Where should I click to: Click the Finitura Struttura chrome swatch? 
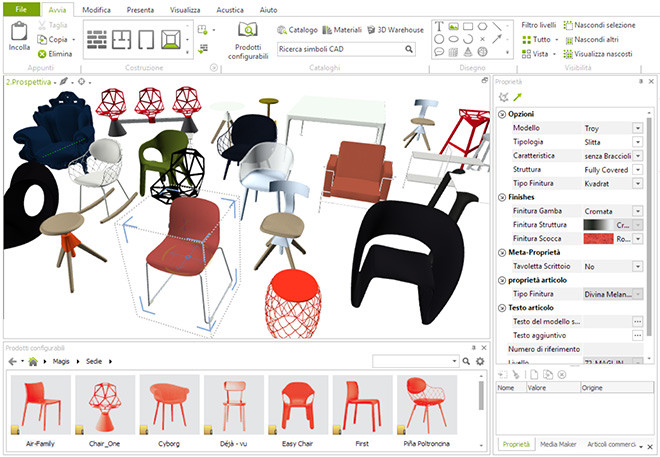point(598,225)
